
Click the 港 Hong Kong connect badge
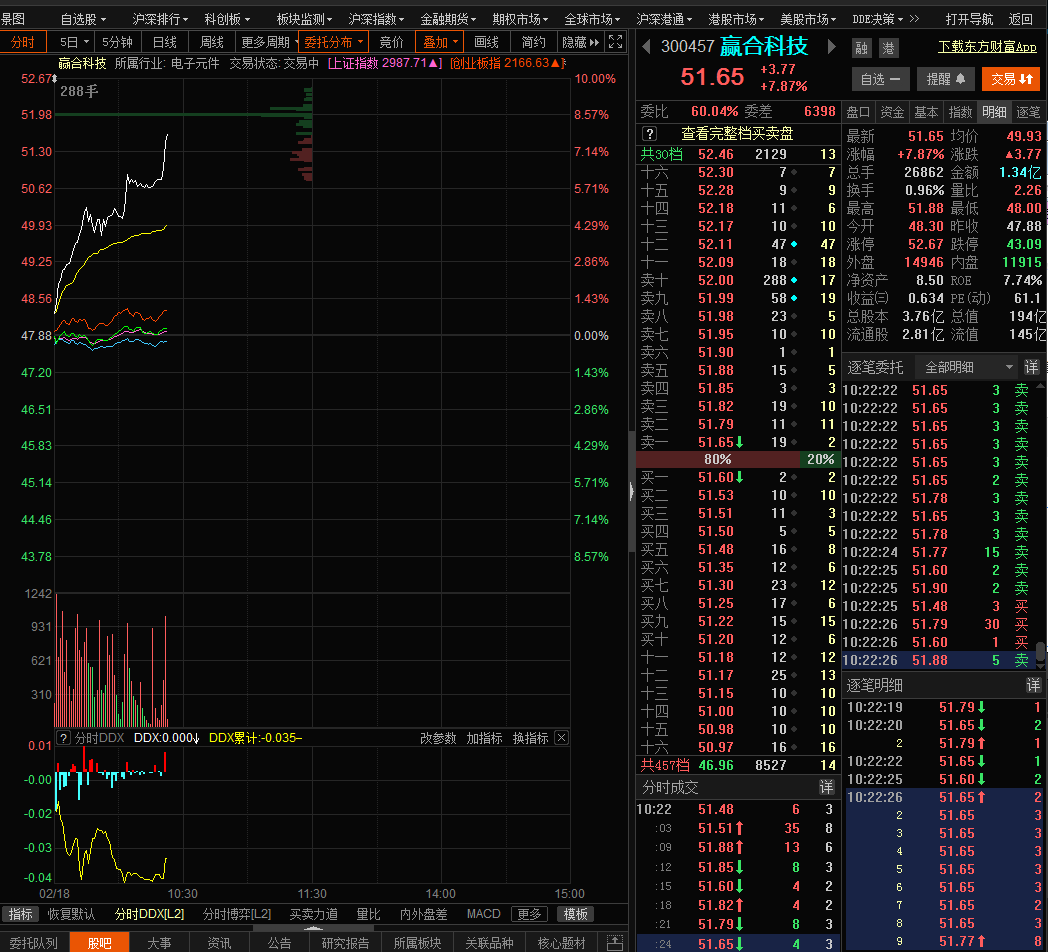888,48
